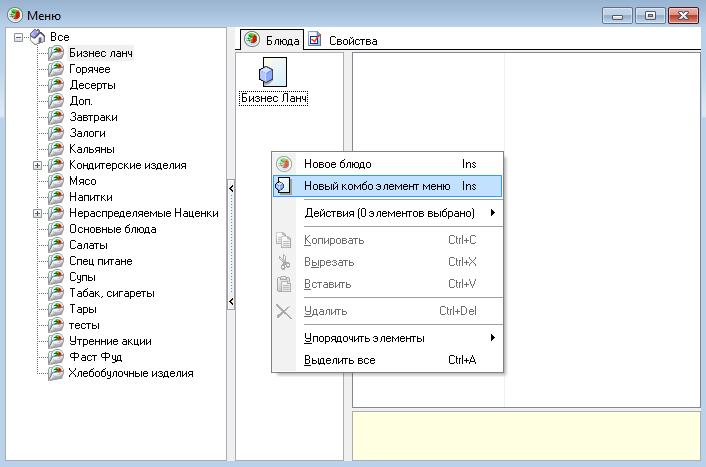Screen dimensions: 706x467
Task: Expand the Кондитерские изделия tree node
Action: click(37, 165)
